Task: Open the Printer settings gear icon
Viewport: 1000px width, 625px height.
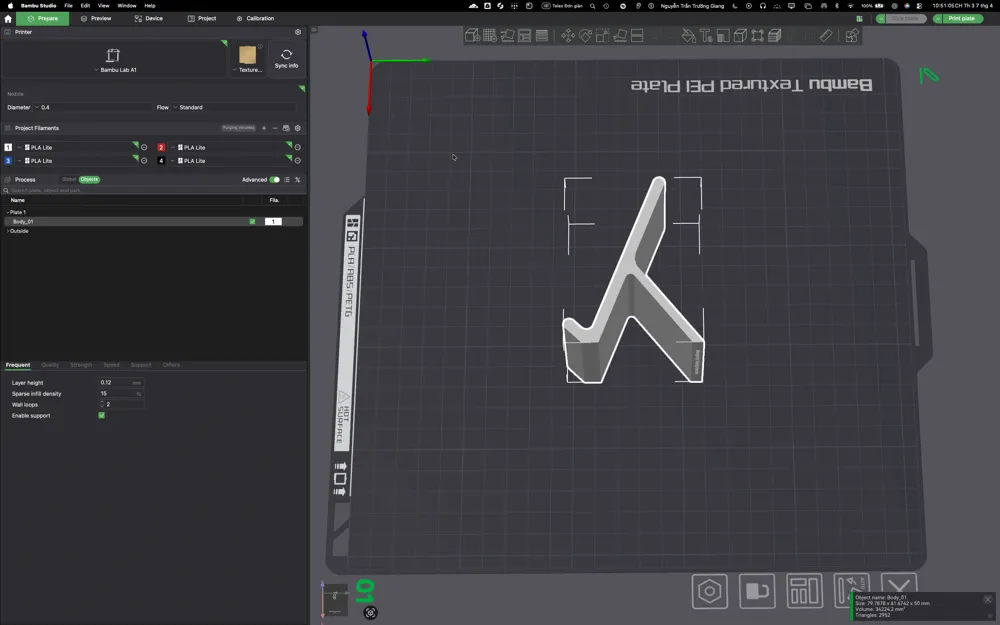Action: click(x=297, y=31)
